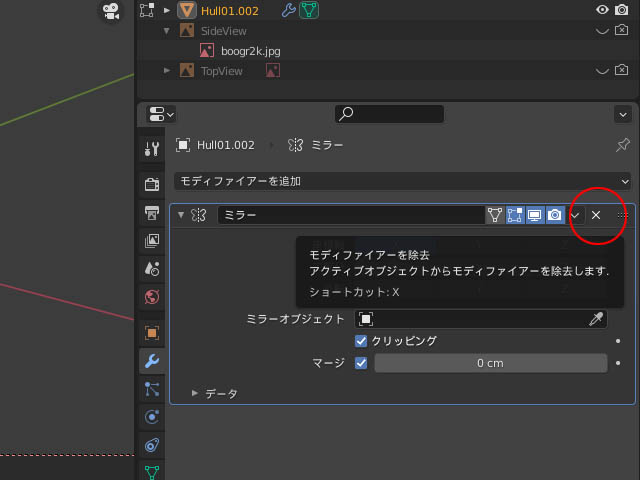Click Hull01.002 modifiers wrench icon in outliner
The image size is (640, 480).
click(x=289, y=10)
